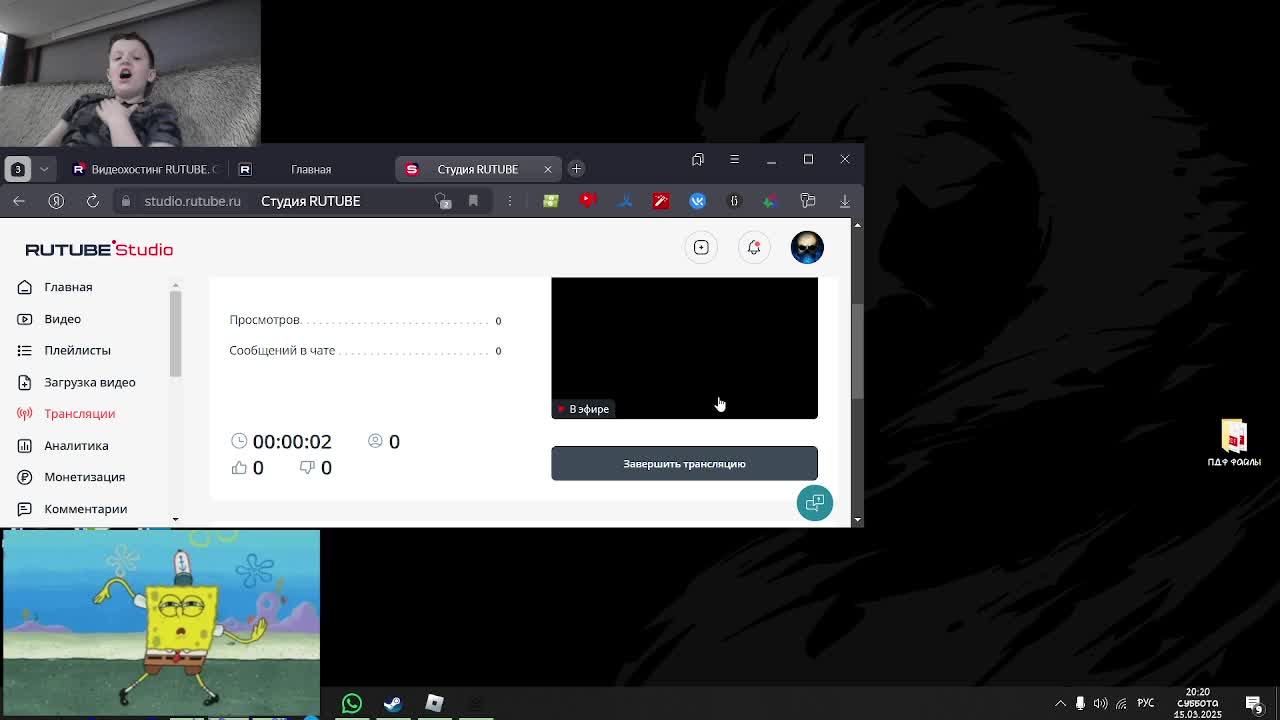Click the Сообщений в чате stat row

365,351
